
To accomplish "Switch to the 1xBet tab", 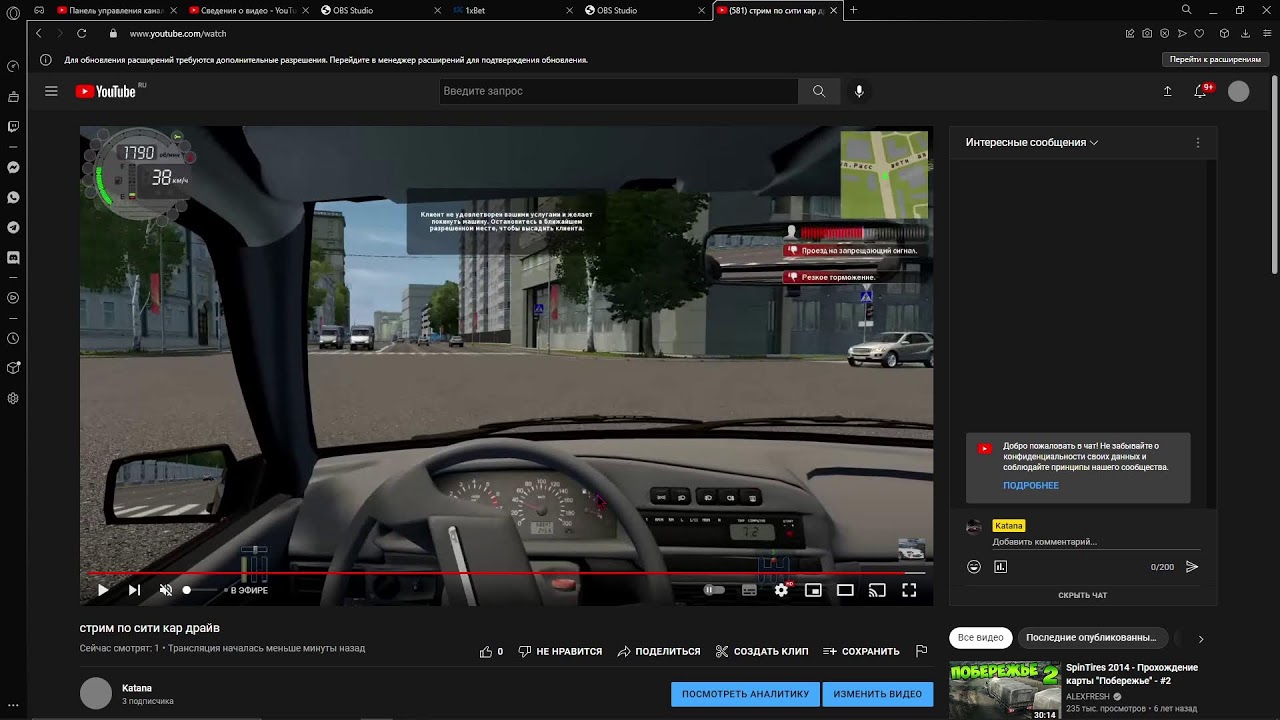I will coord(511,10).
